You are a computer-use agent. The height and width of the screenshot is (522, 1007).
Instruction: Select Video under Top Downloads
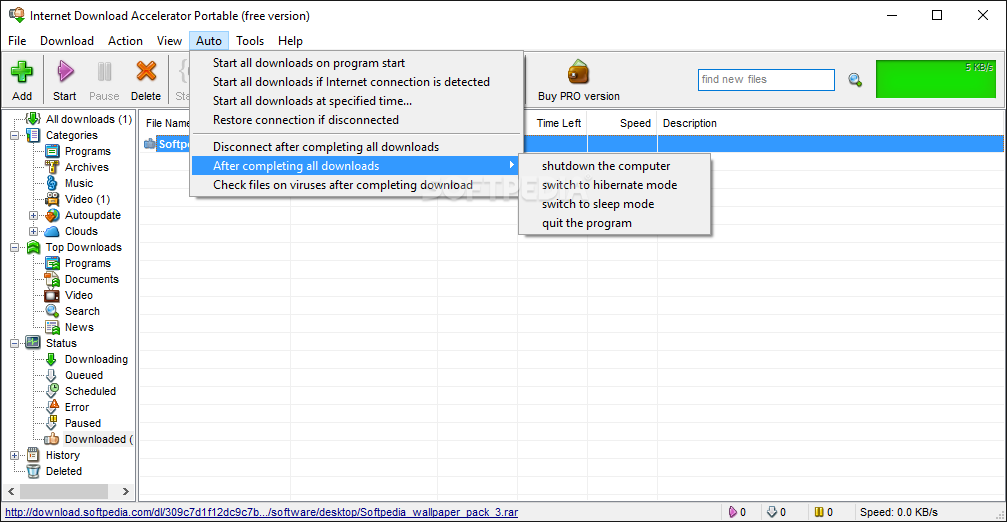coord(78,295)
